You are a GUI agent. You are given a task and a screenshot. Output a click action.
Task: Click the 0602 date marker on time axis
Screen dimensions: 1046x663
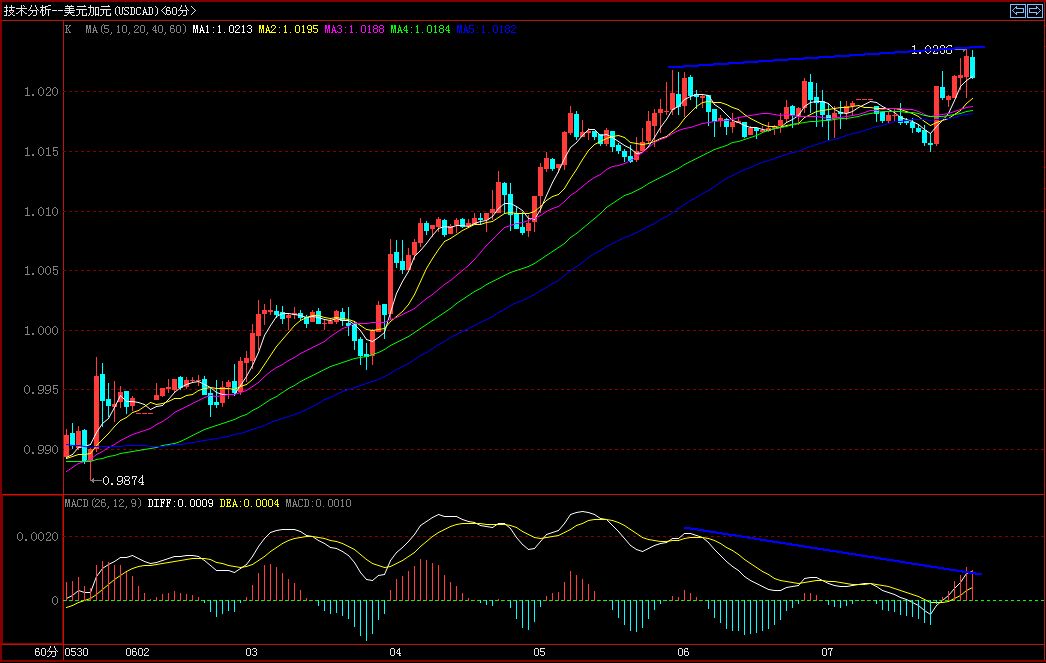(x=137, y=652)
